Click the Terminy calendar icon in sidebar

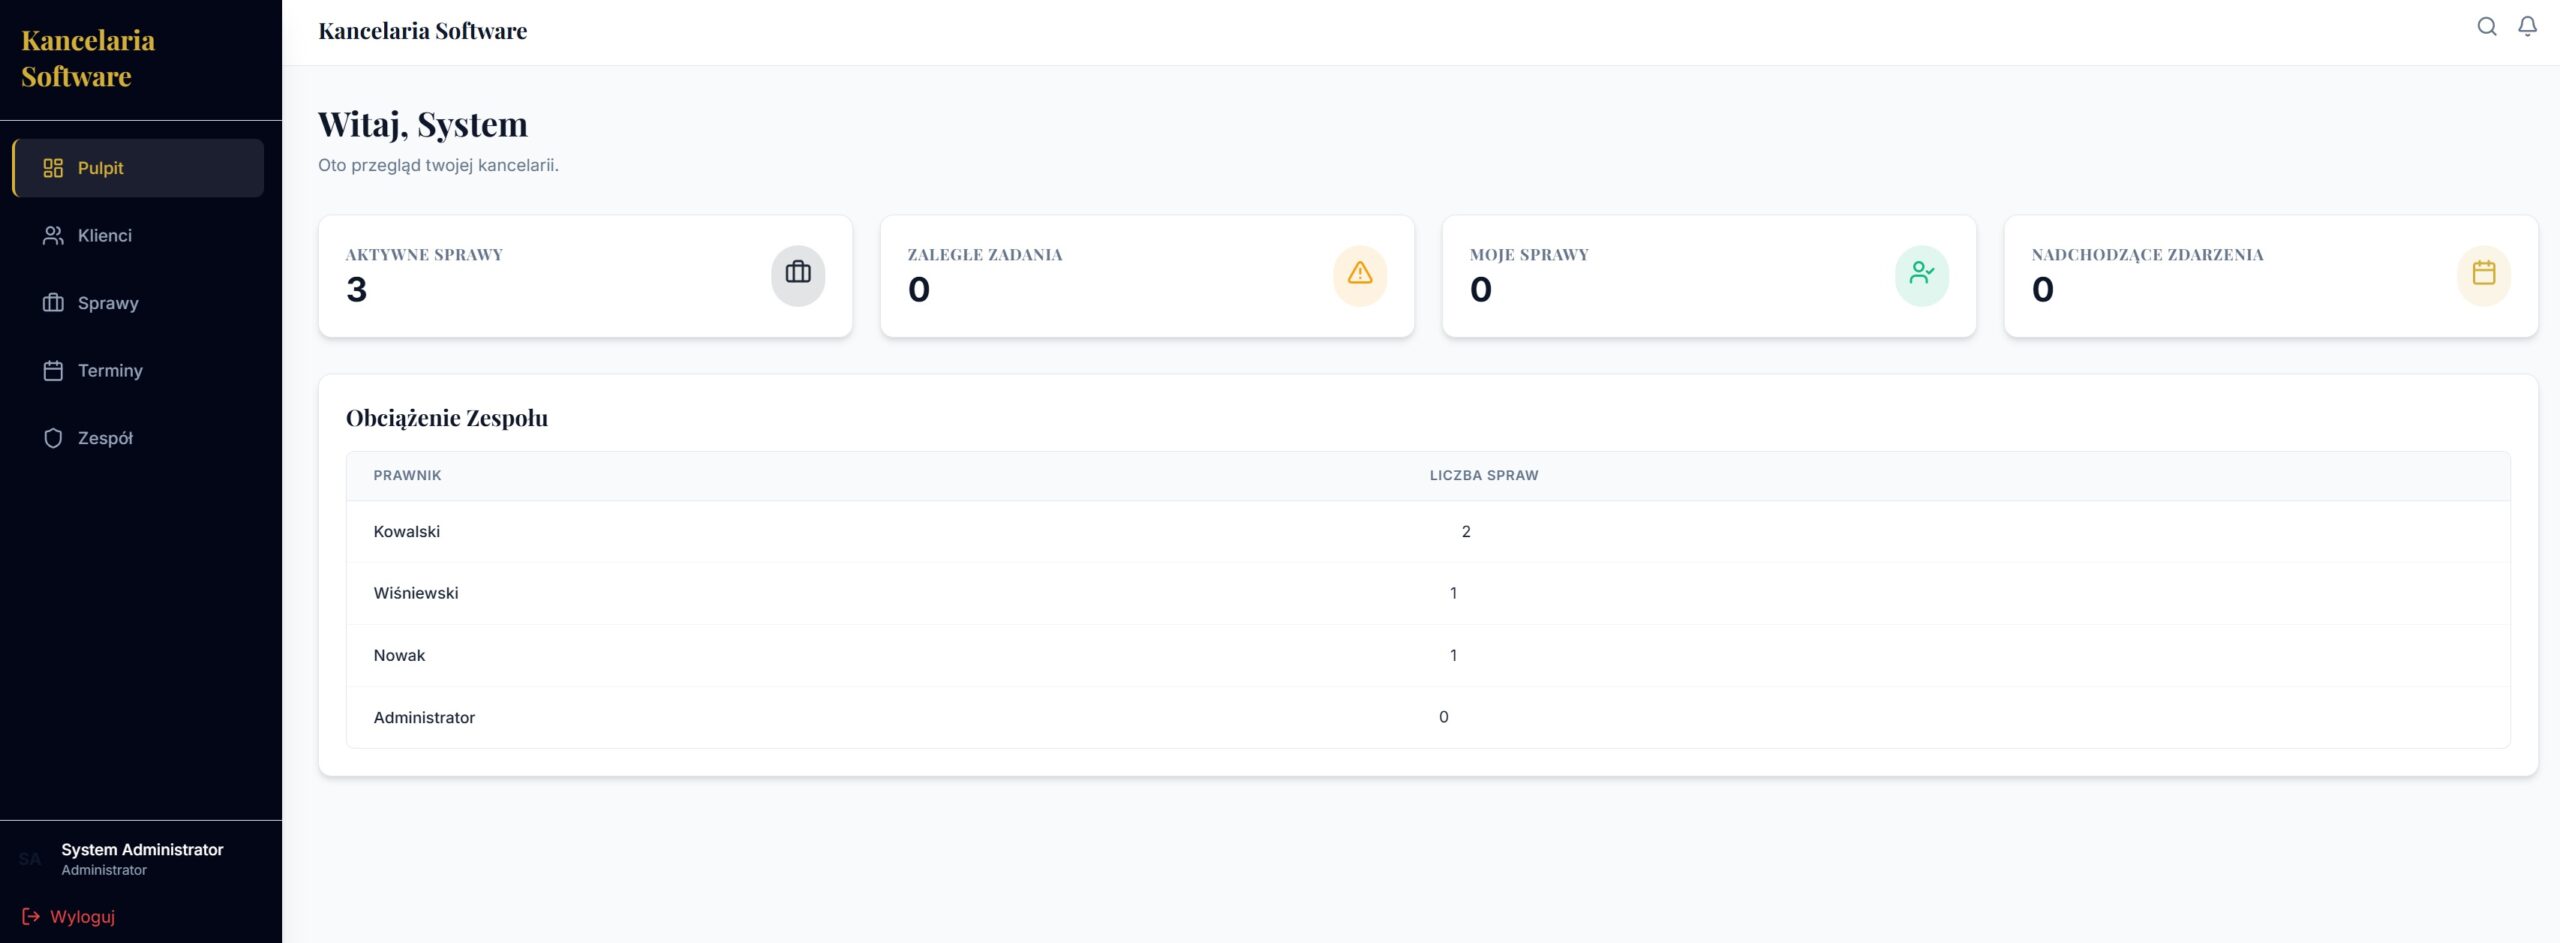tap(53, 371)
